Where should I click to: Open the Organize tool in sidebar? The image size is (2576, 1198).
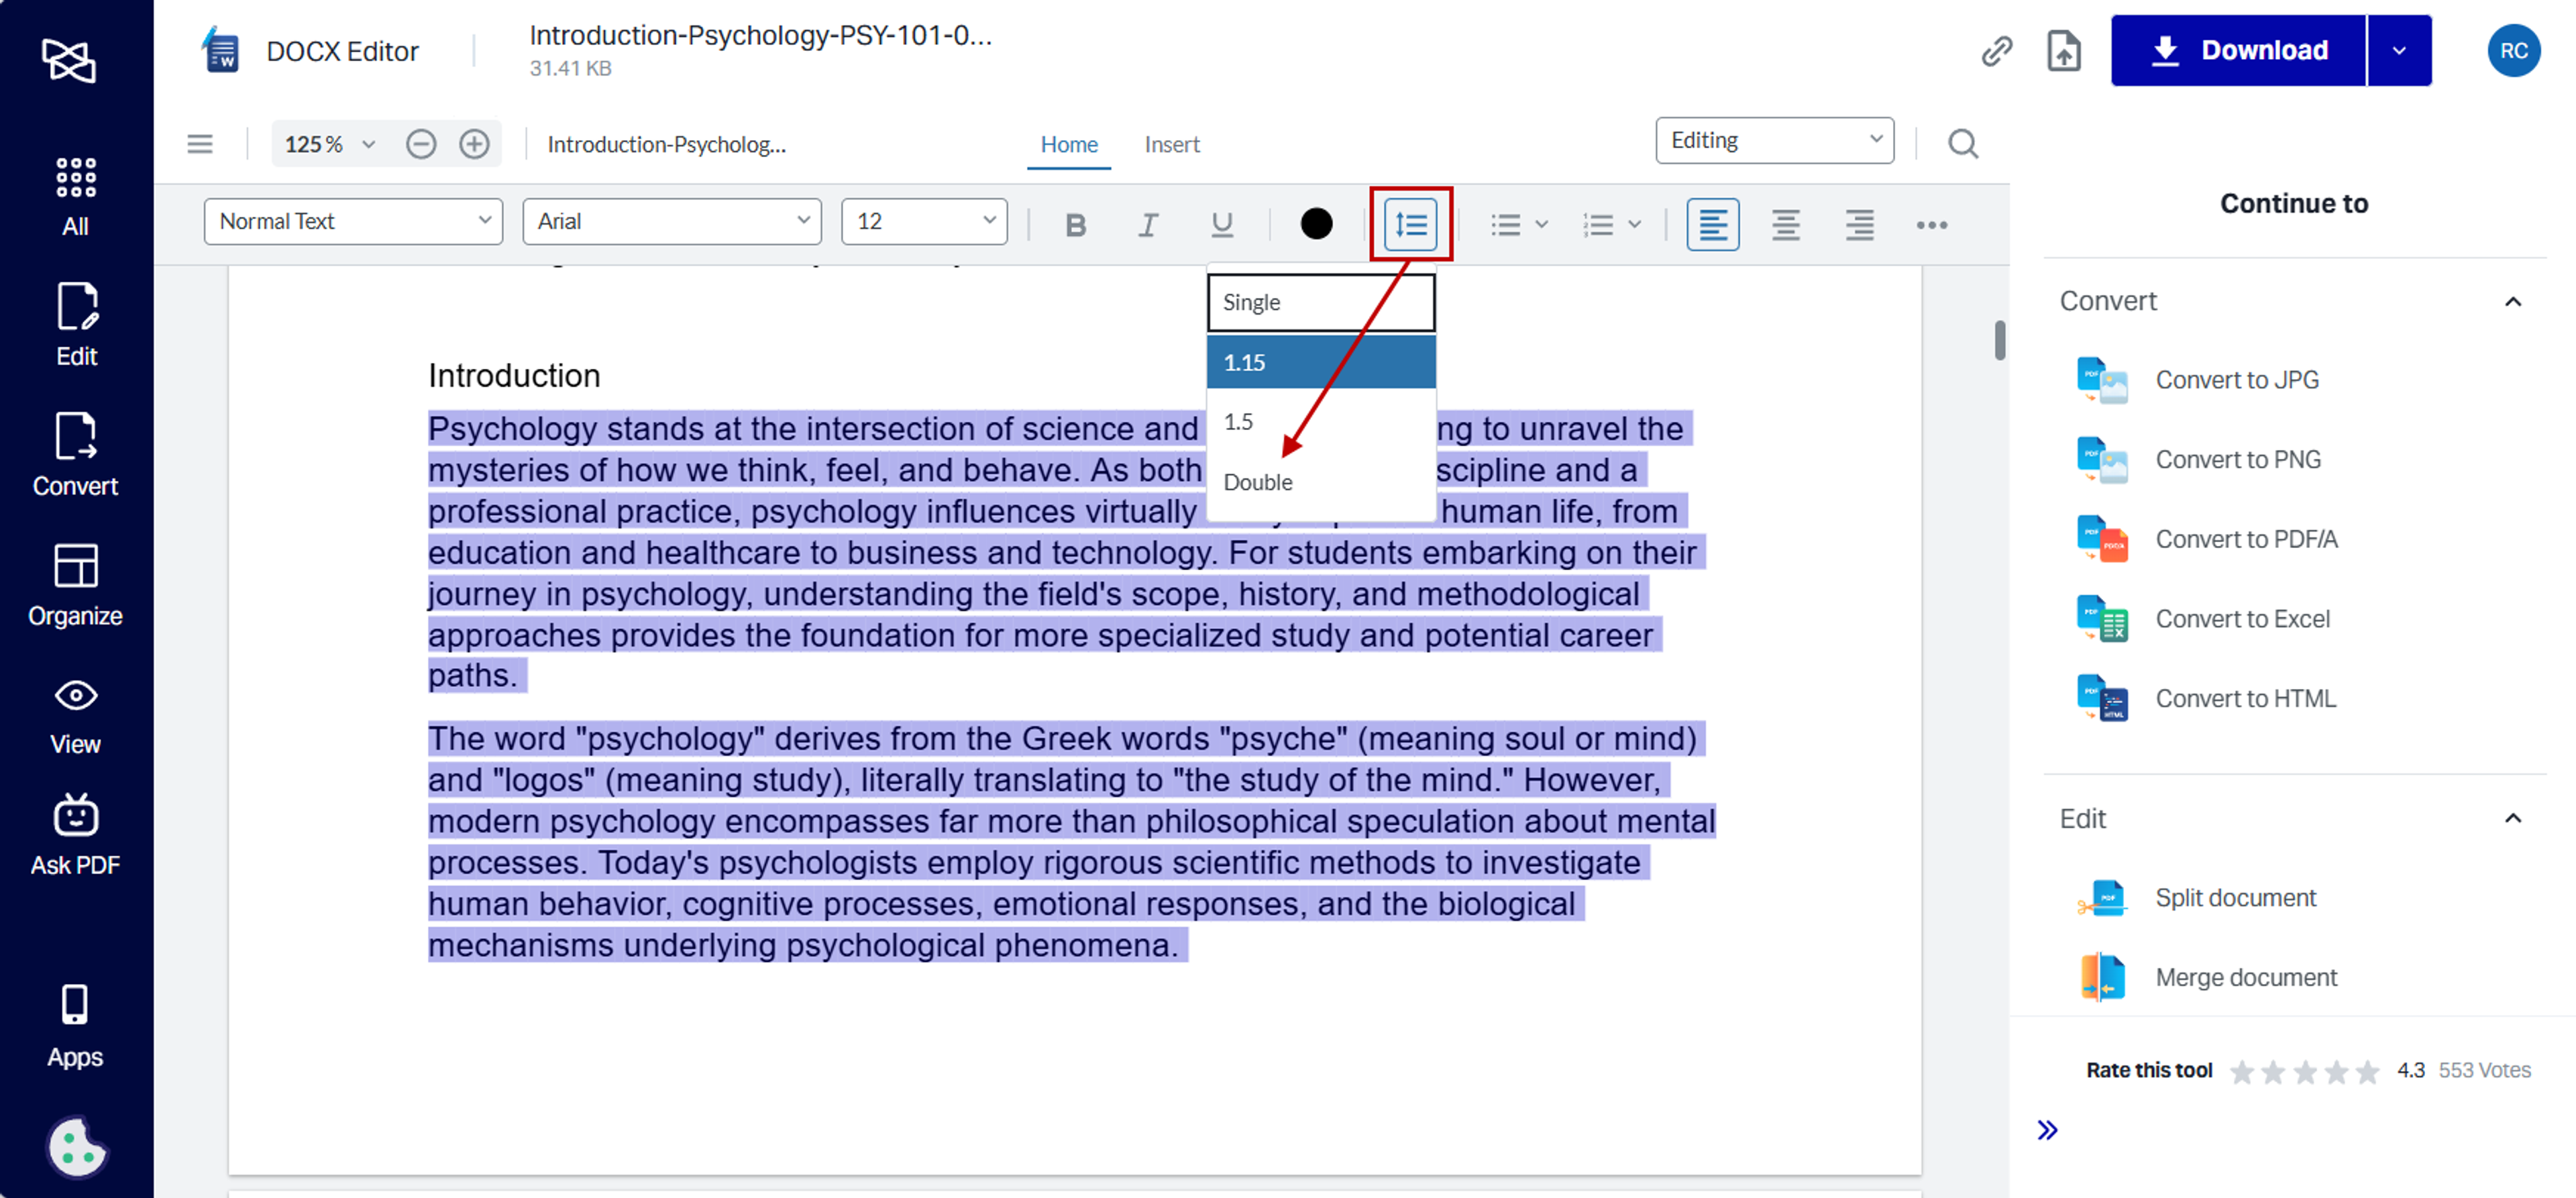(x=76, y=585)
